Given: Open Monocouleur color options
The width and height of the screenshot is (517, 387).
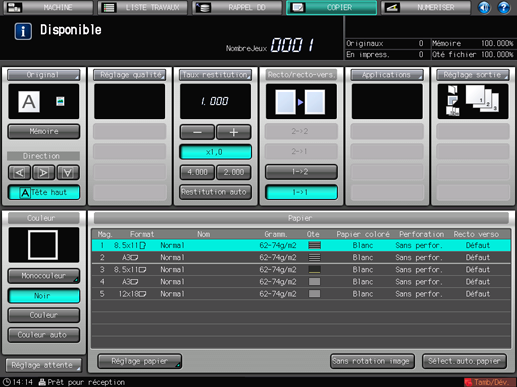Looking at the screenshot, I should point(44,276).
